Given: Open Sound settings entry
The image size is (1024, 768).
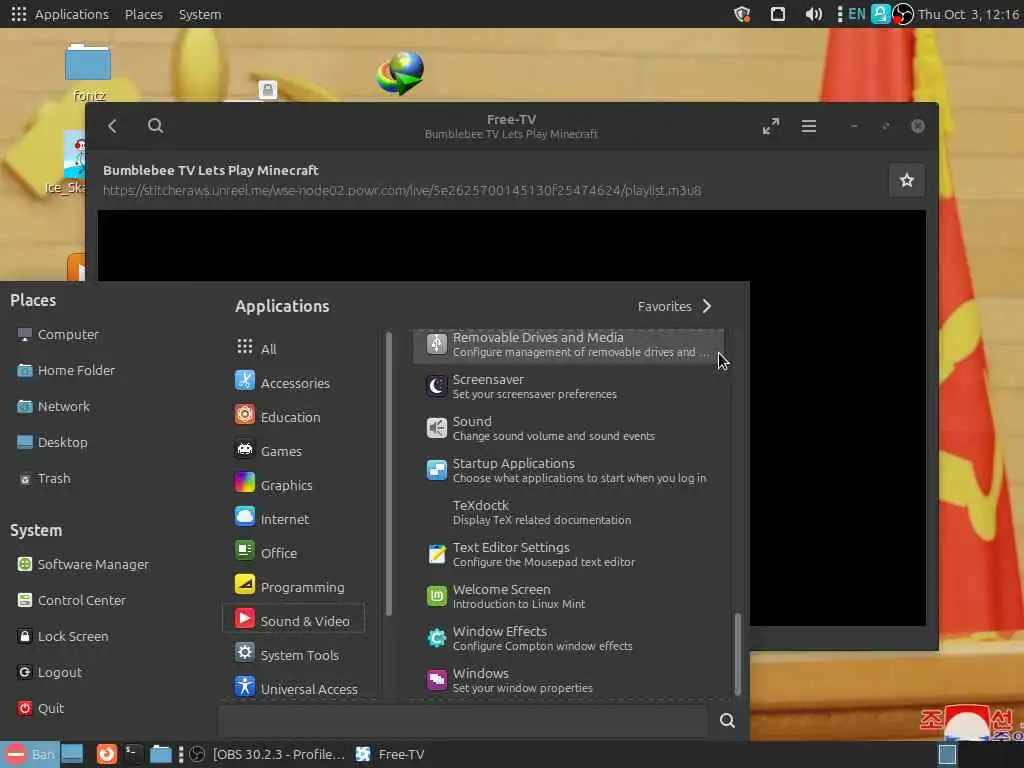Looking at the screenshot, I should [x=568, y=428].
